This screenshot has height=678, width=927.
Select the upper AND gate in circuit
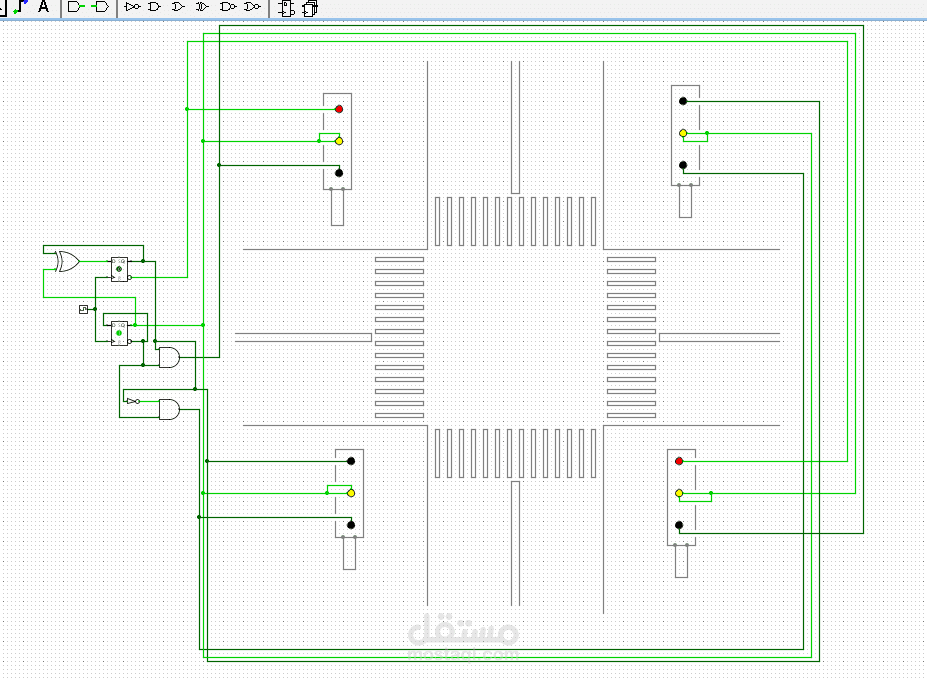(x=169, y=357)
